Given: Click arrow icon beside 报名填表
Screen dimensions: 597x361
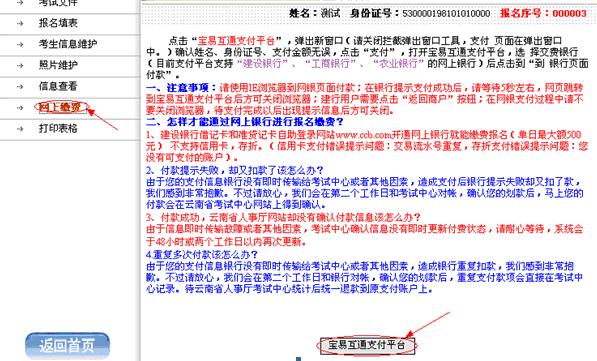Looking at the screenshot, I should (x=20, y=23).
